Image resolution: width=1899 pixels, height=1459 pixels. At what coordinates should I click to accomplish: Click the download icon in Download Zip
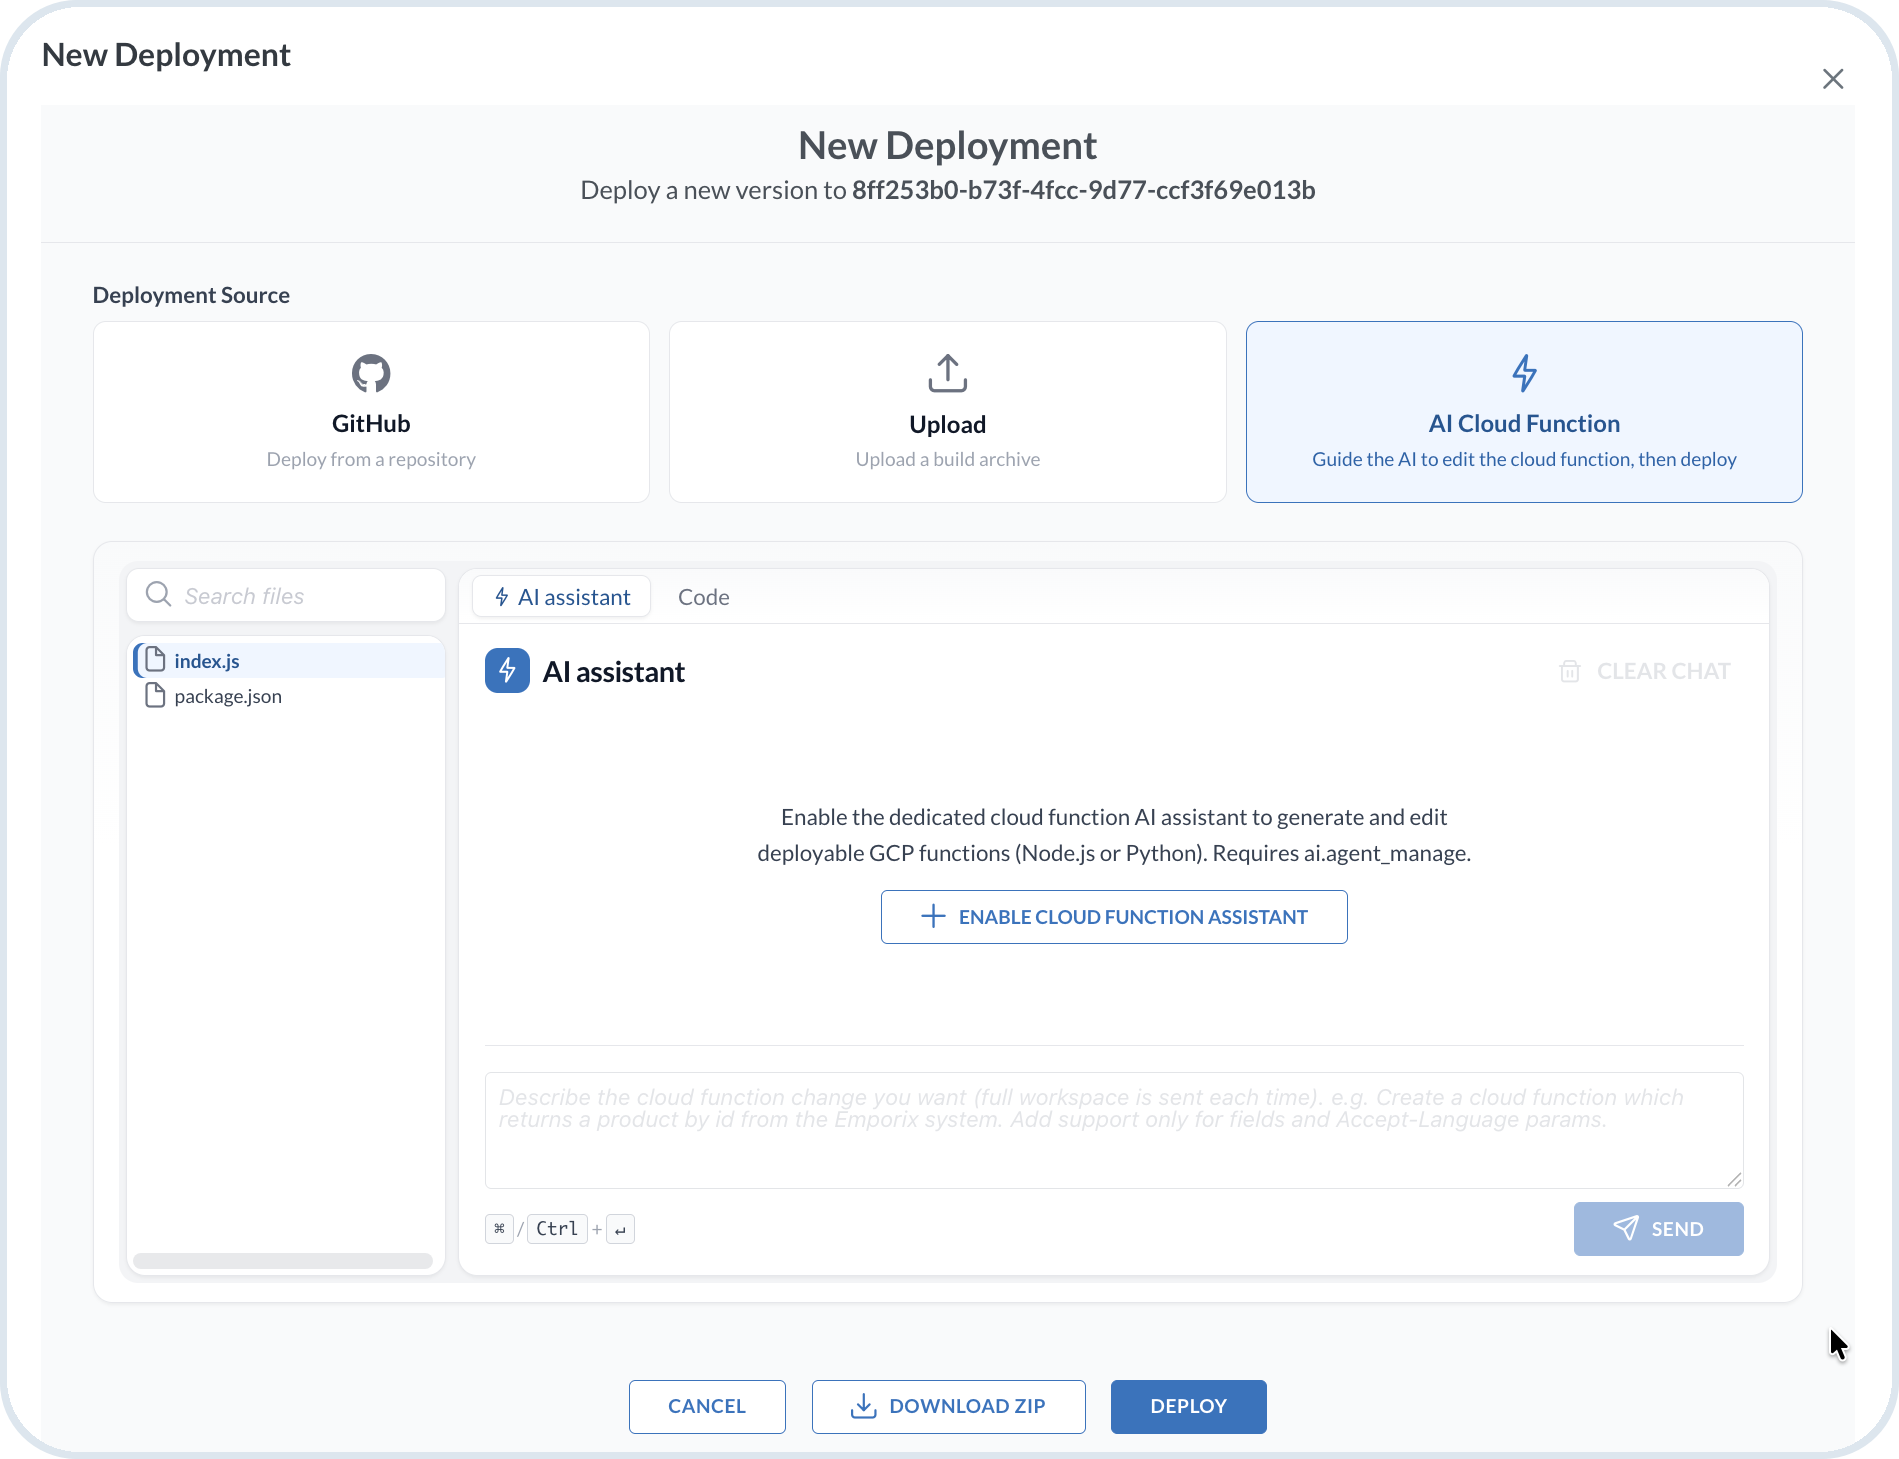tap(863, 1406)
